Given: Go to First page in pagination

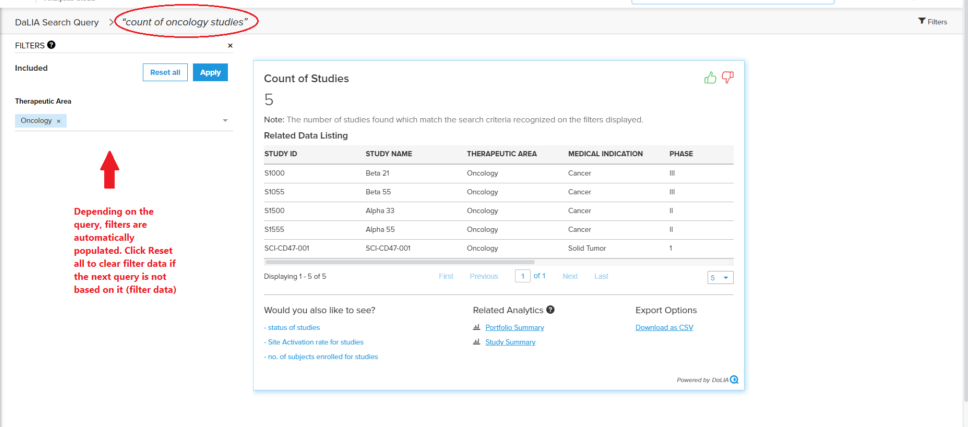Looking at the screenshot, I should coord(446,276).
